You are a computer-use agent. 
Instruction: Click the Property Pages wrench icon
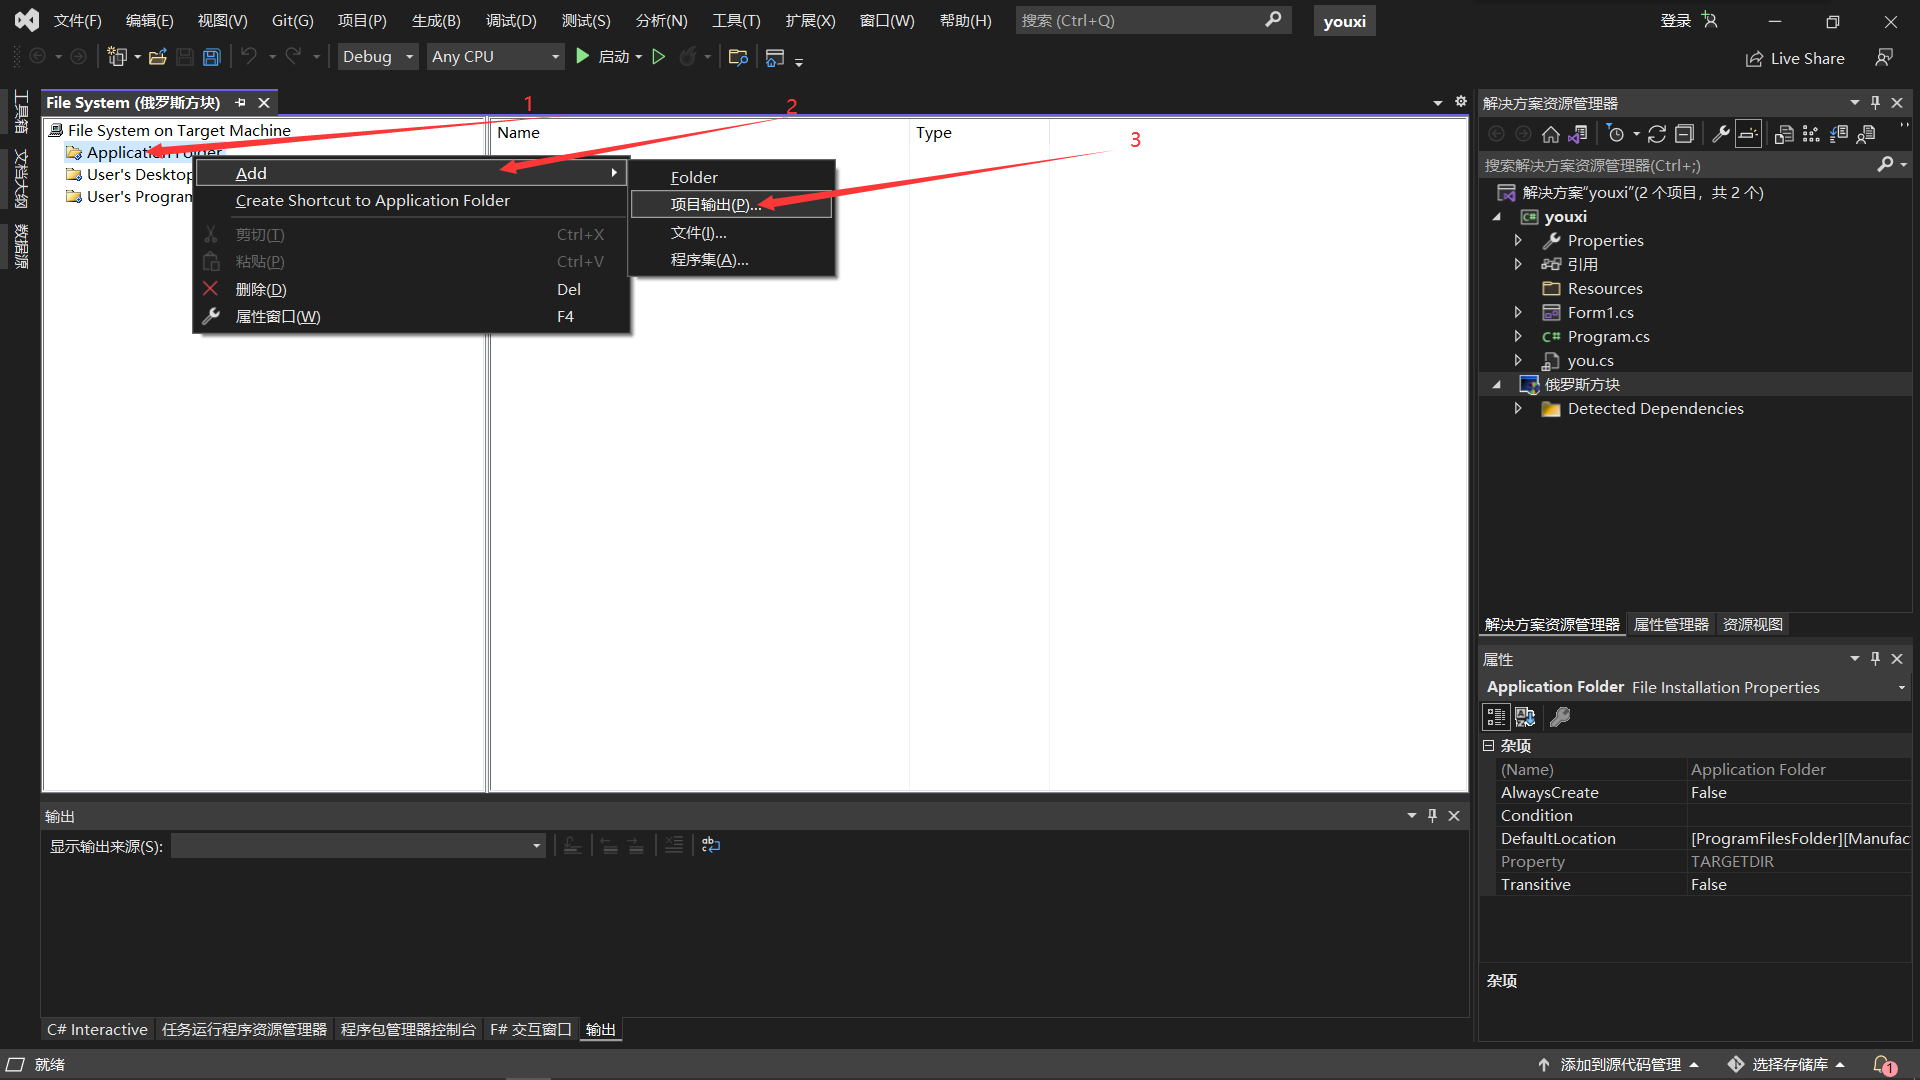pos(1560,717)
